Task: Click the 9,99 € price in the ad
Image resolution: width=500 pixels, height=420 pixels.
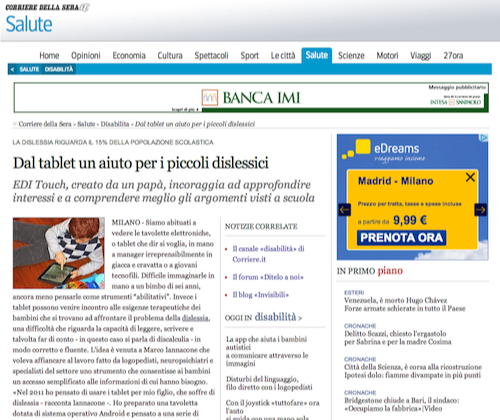Action: tap(410, 220)
